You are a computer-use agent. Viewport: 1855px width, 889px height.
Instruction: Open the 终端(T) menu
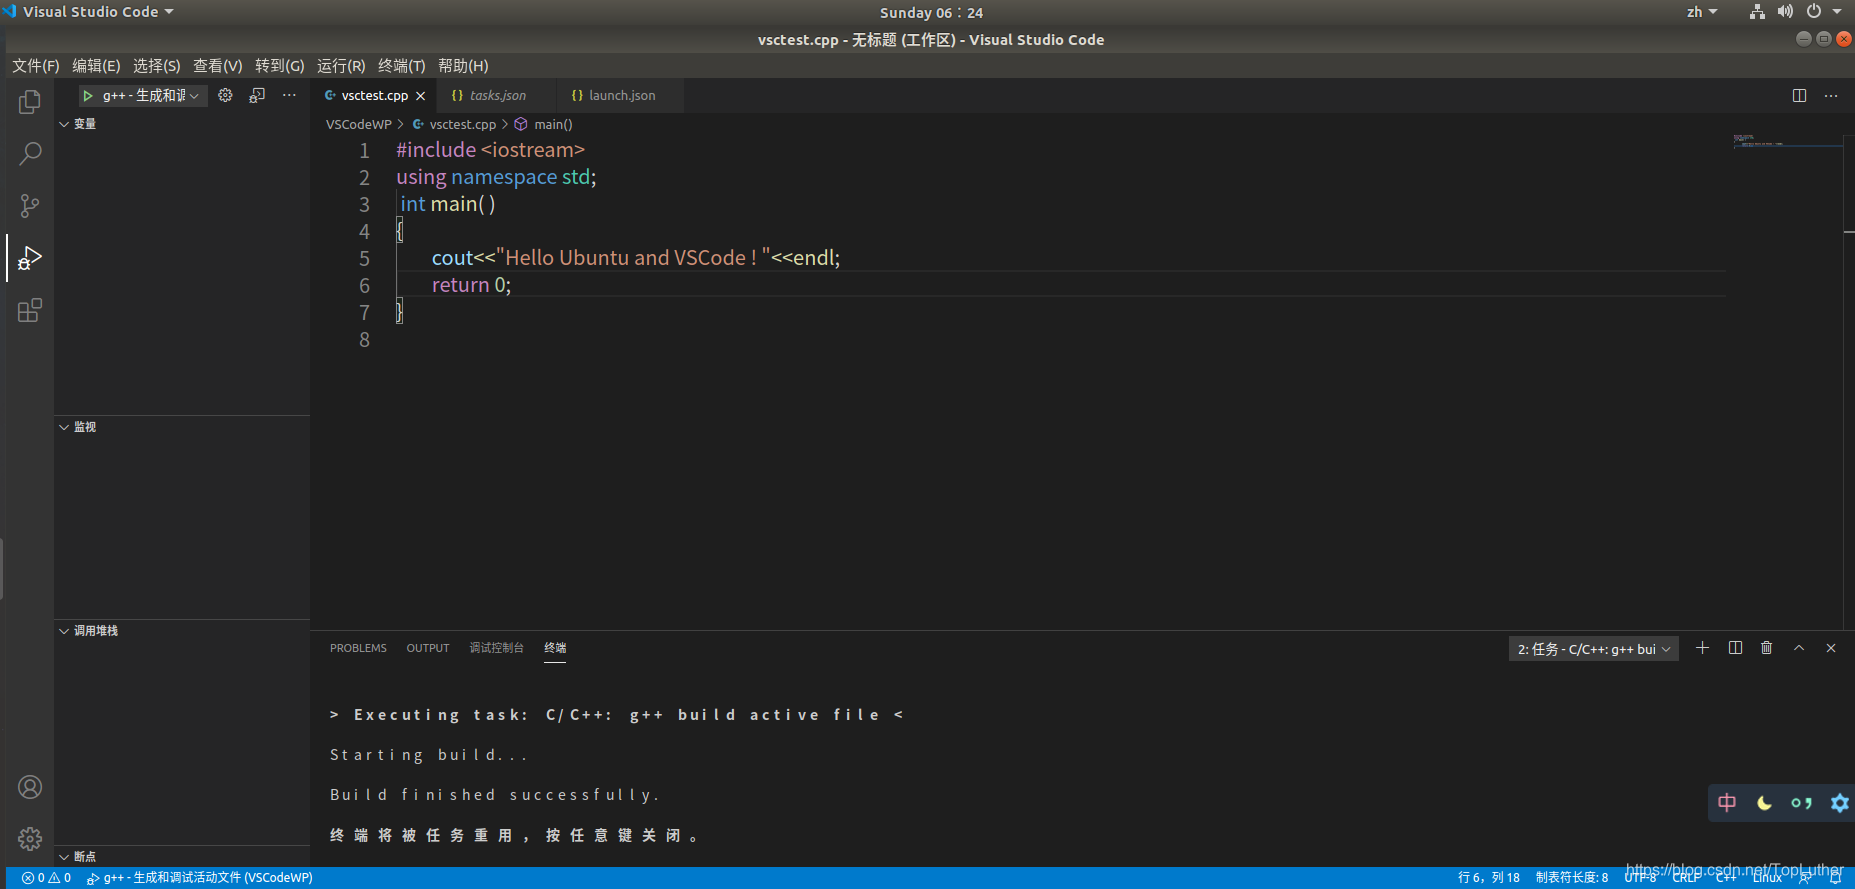[x=402, y=66]
